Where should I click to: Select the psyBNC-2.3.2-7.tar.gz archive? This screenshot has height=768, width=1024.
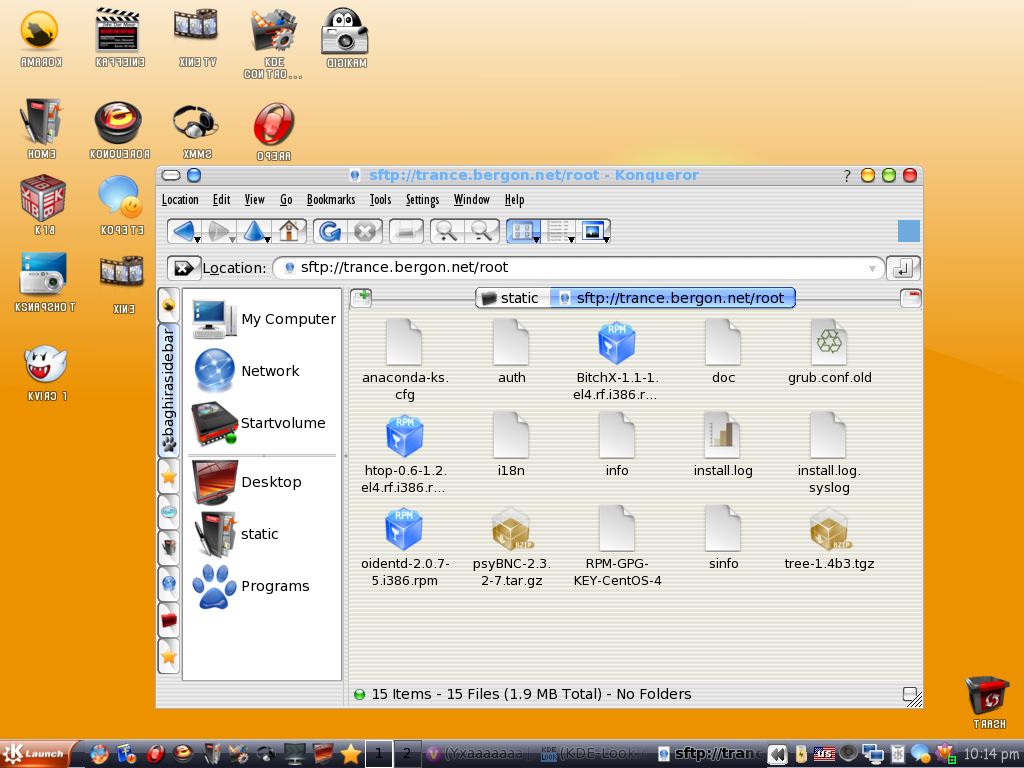click(x=511, y=547)
